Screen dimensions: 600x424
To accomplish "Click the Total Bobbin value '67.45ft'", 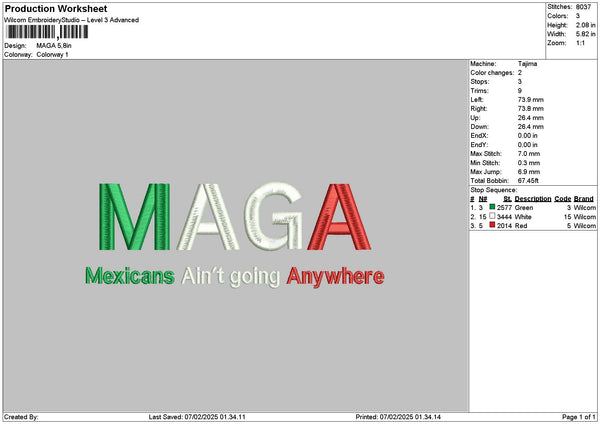I will point(528,181).
